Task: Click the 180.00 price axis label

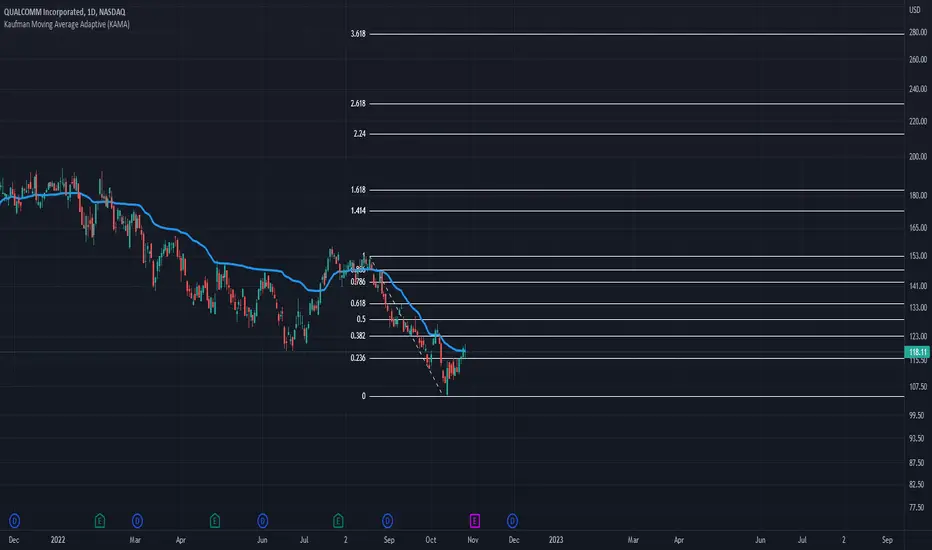Action: pos(918,196)
